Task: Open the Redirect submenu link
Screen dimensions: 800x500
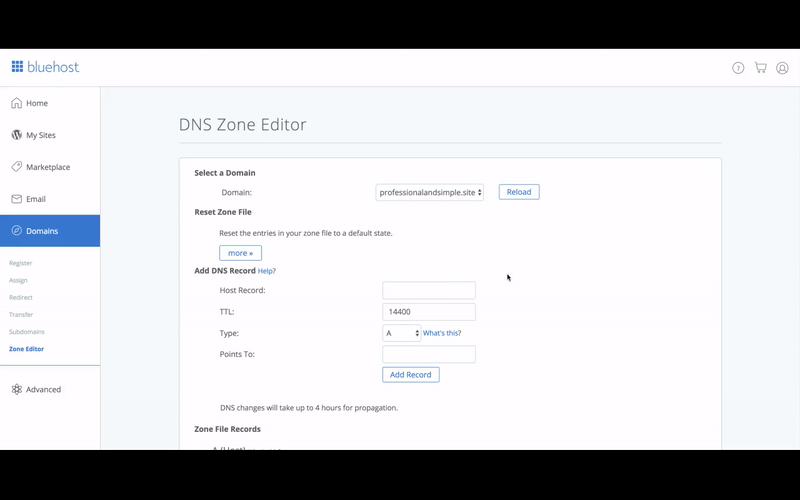Action: 20,297
